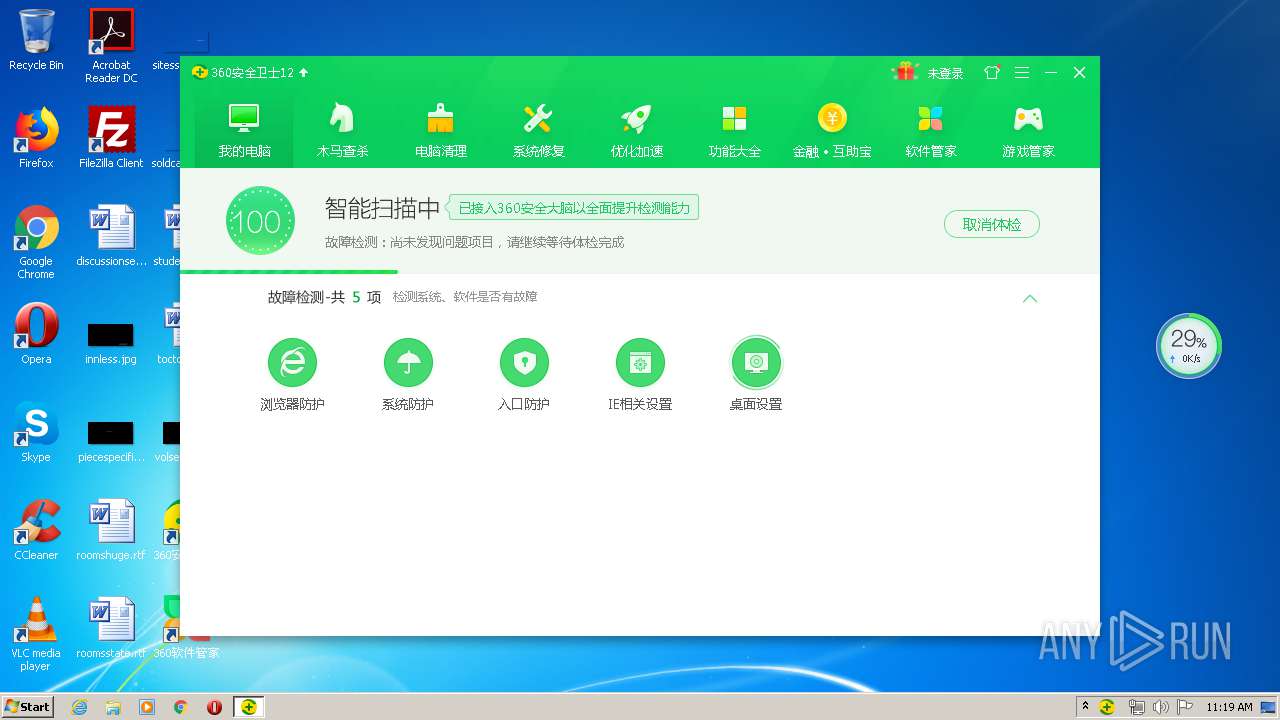Screen dimensions: 1280x720
Task: Open FileZilla Client desktop shortcut
Action: (111, 138)
